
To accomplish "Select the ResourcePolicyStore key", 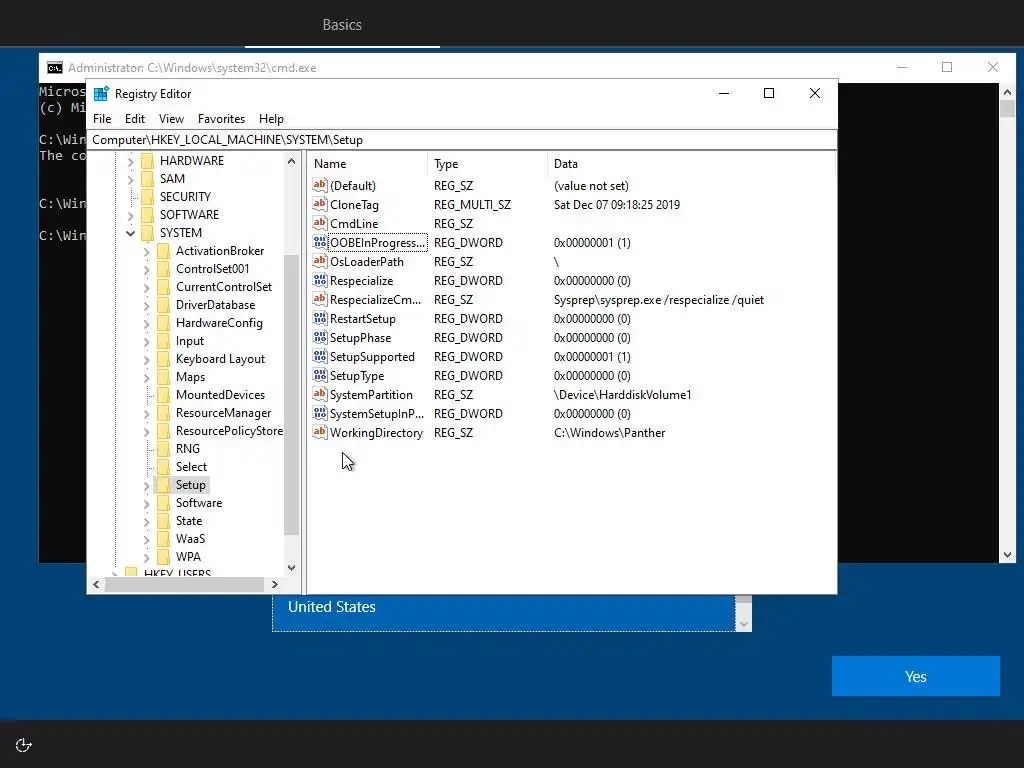I will point(229,431).
